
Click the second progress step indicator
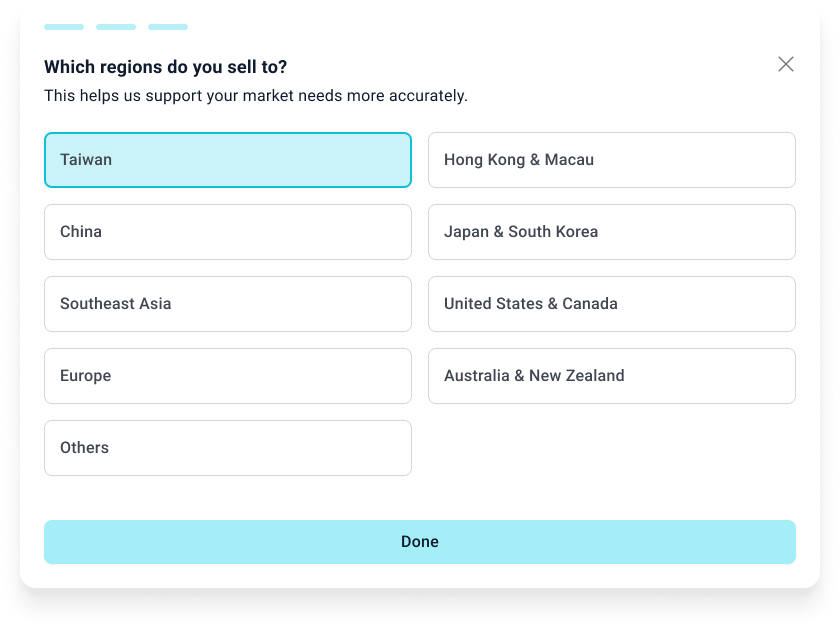(116, 27)
